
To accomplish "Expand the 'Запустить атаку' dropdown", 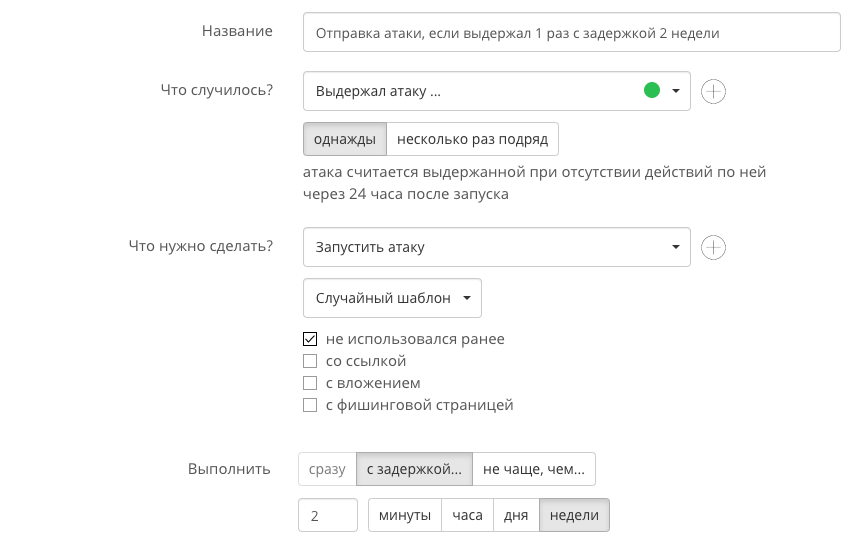I will [x=496, y=248].
